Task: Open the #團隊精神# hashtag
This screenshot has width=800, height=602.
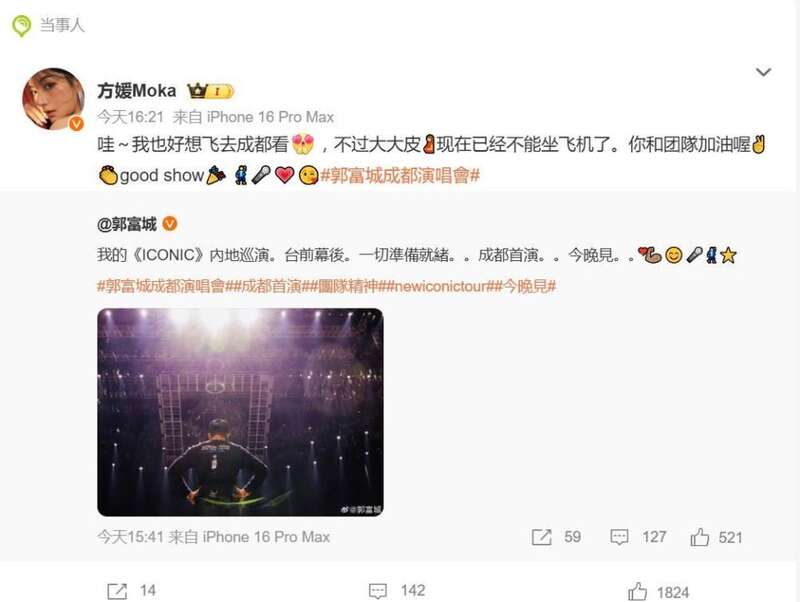Action: click(x=348, y=286)
